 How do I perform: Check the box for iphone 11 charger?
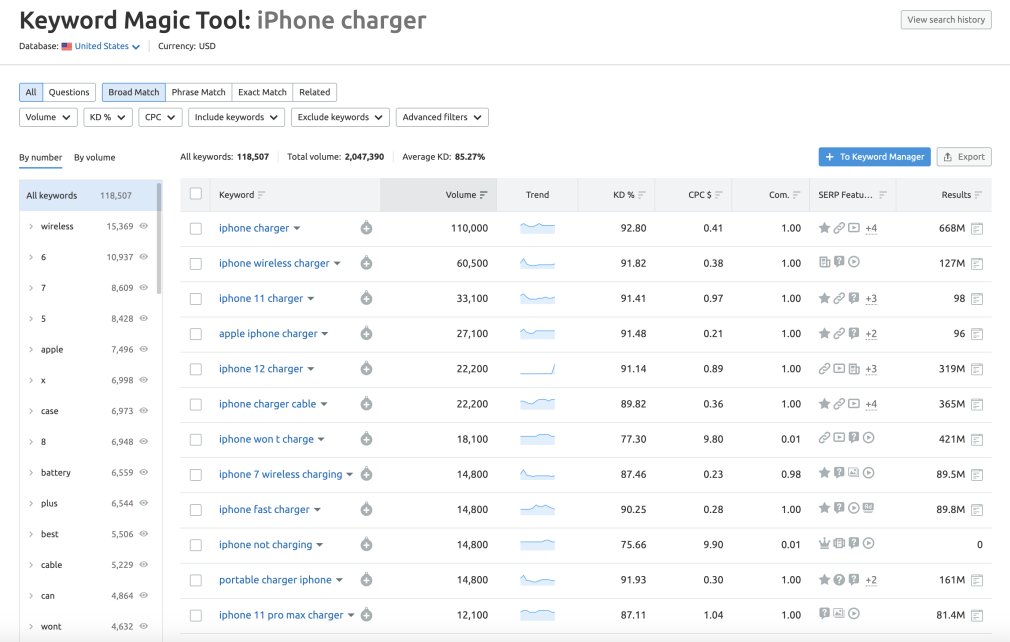pyautogui.click(x=196, y=299)
